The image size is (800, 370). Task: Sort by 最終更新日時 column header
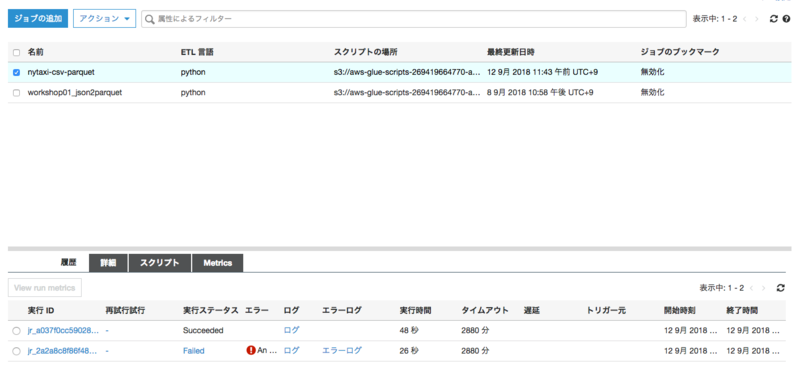(x=511, y=52)
